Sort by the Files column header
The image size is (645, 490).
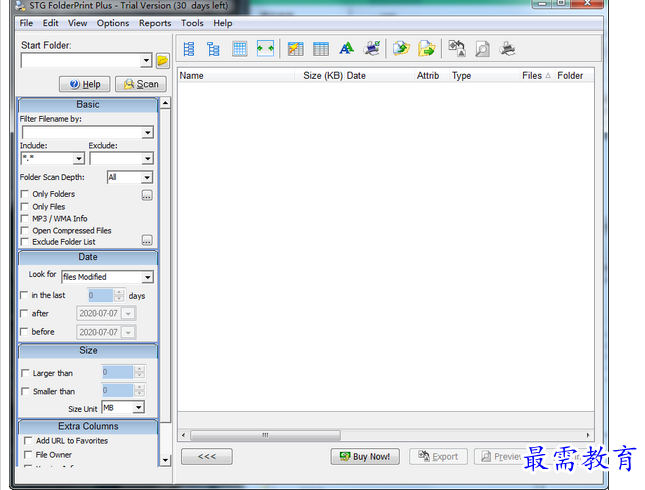point(538,76)
